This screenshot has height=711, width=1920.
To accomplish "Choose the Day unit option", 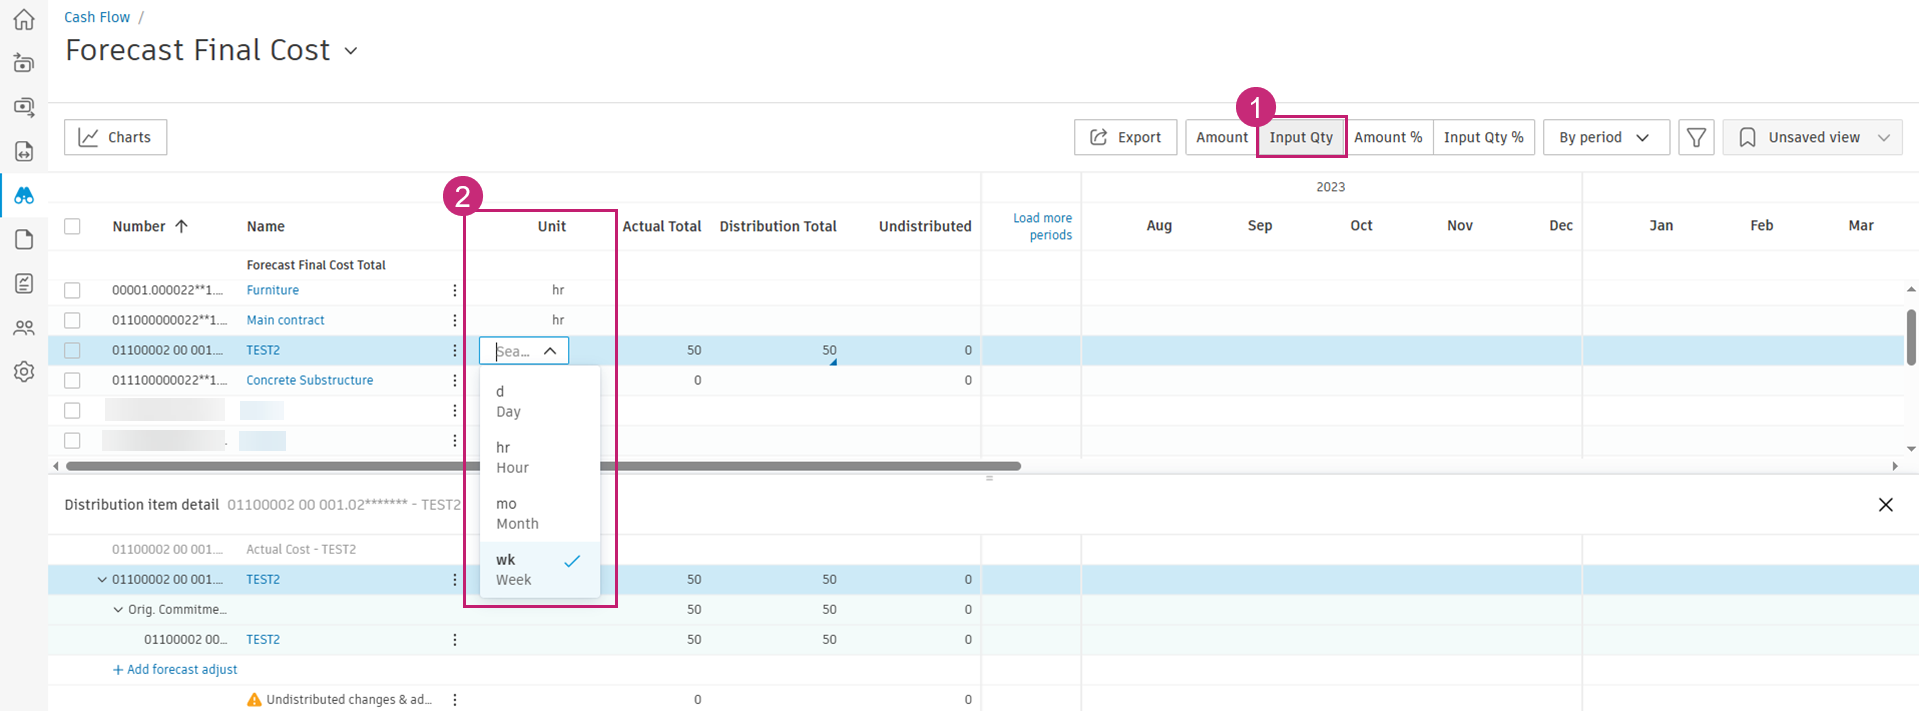I will pyautogui.click(x=508, y=402).
